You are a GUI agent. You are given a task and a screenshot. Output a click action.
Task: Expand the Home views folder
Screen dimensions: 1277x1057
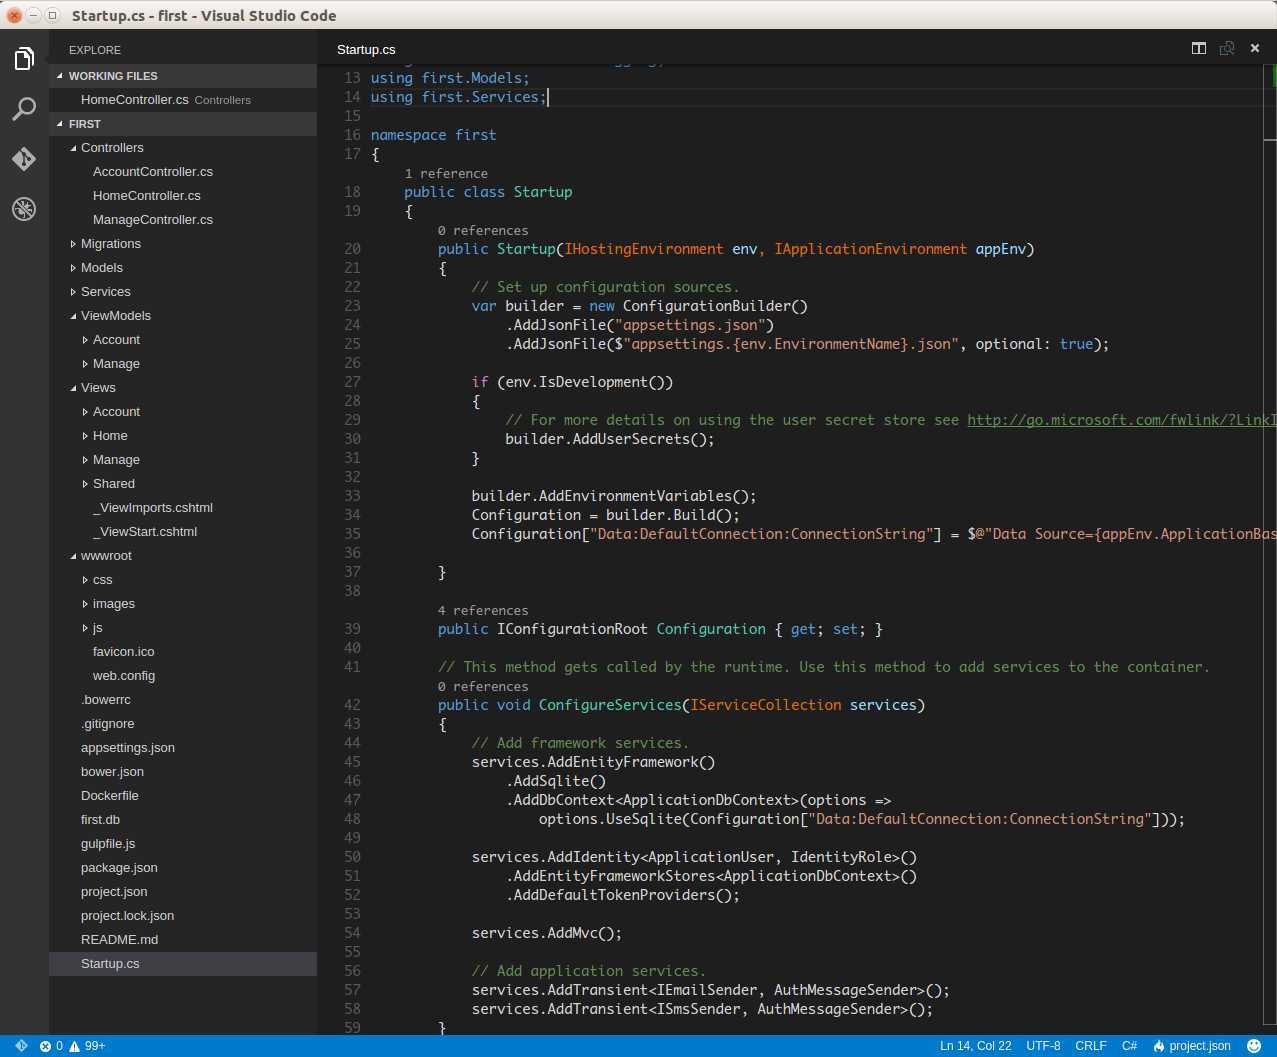(x=183, y=436)
